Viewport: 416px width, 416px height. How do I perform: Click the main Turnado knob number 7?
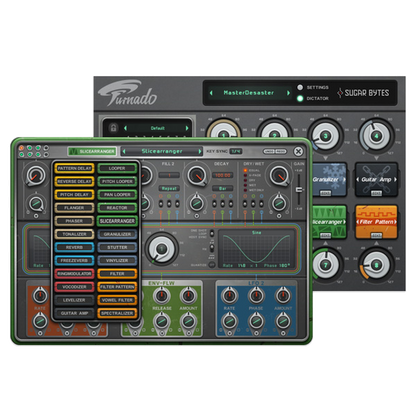coord(325,265)
